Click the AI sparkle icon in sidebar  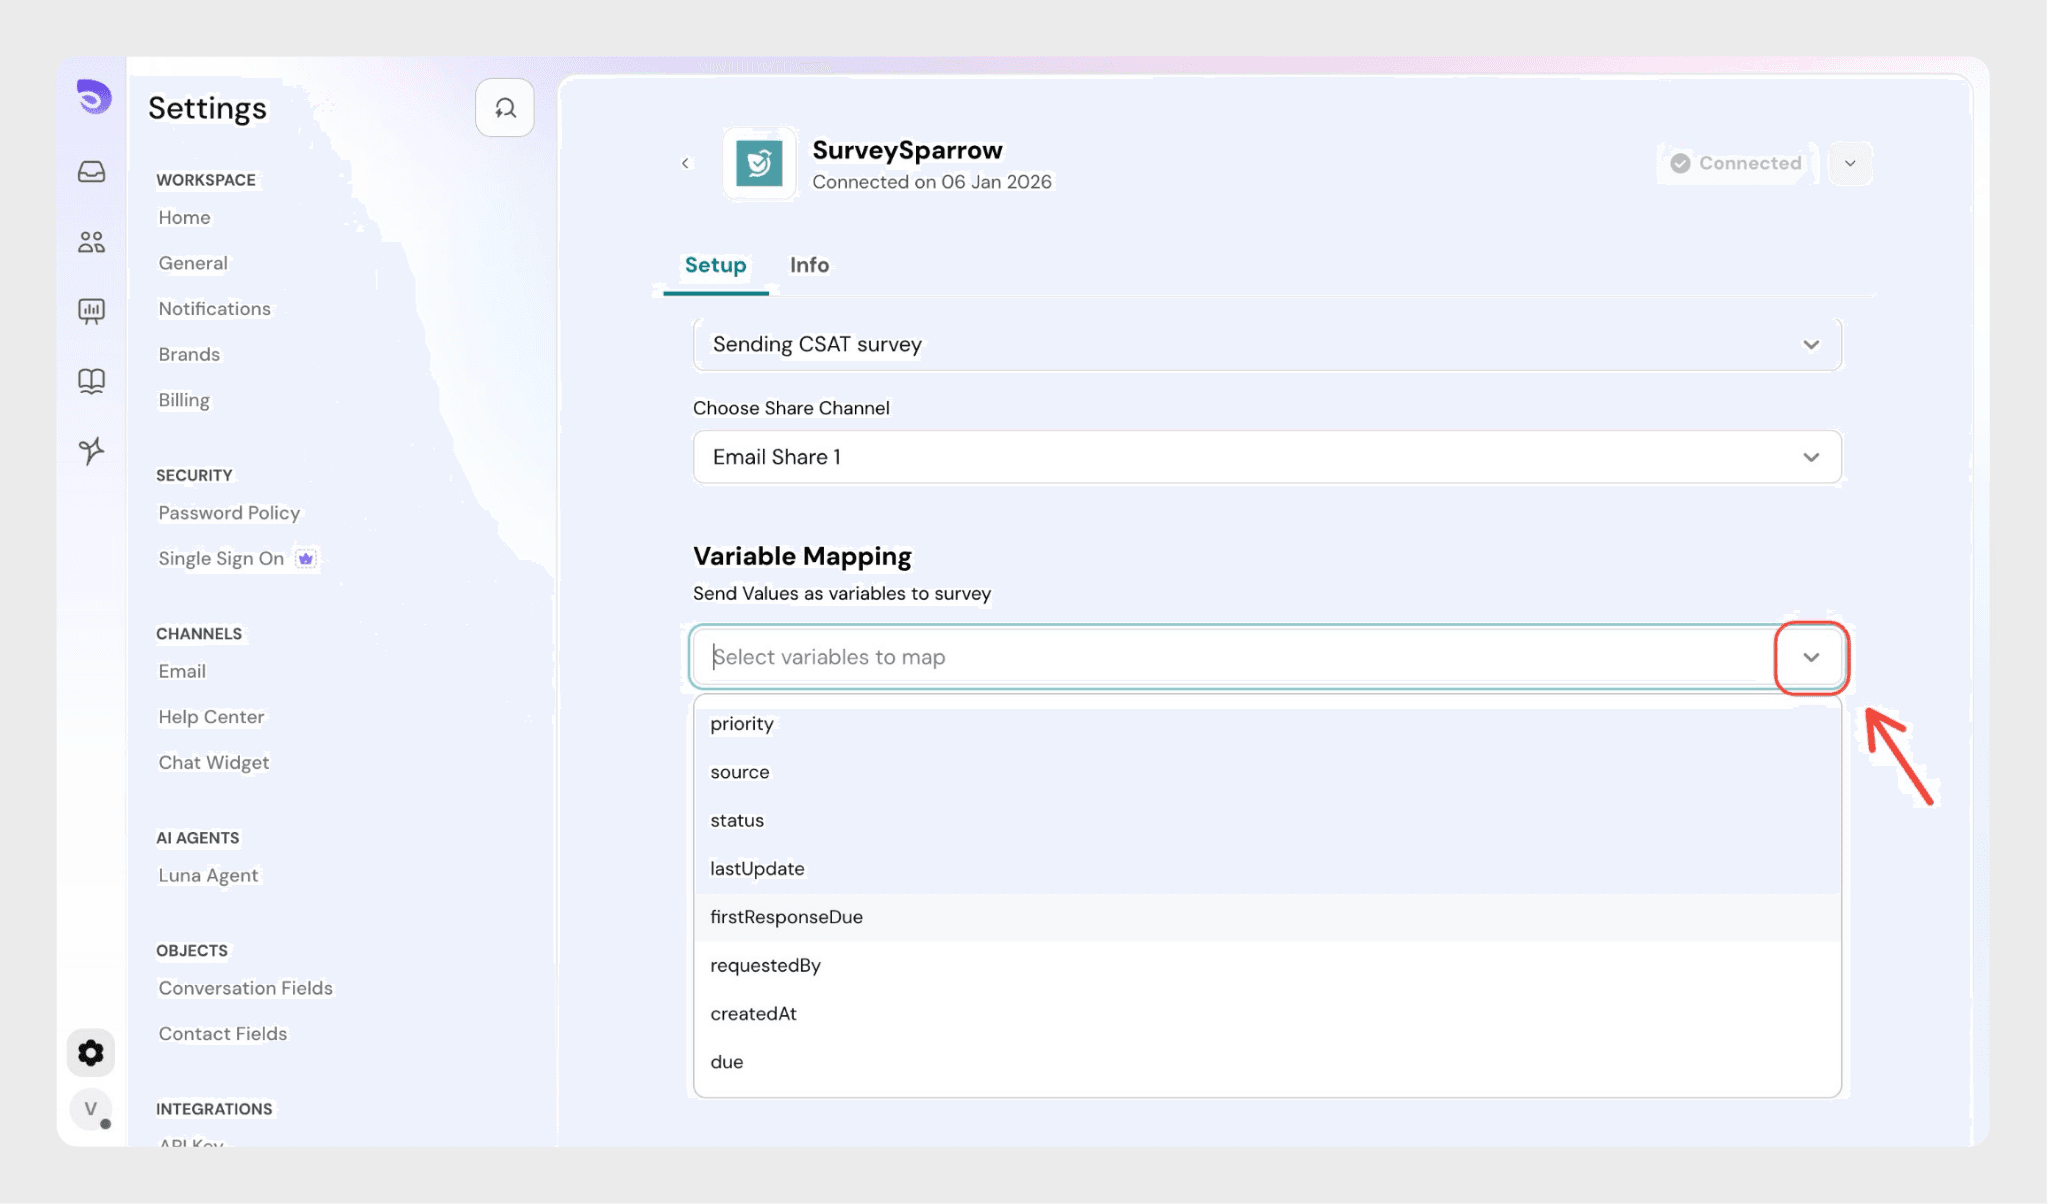click(x=91, y=451)
